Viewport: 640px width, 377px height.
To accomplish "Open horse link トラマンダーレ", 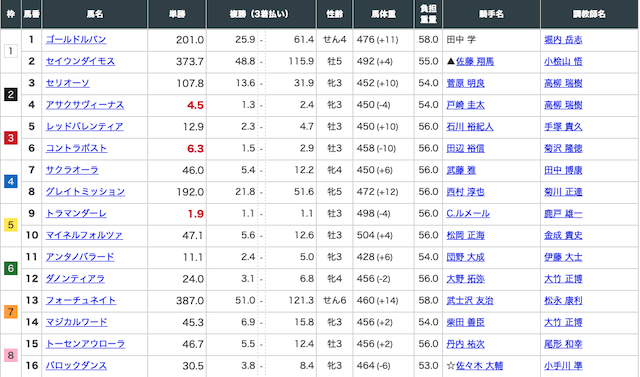I will pyautogui.click(x=76, y=213).
